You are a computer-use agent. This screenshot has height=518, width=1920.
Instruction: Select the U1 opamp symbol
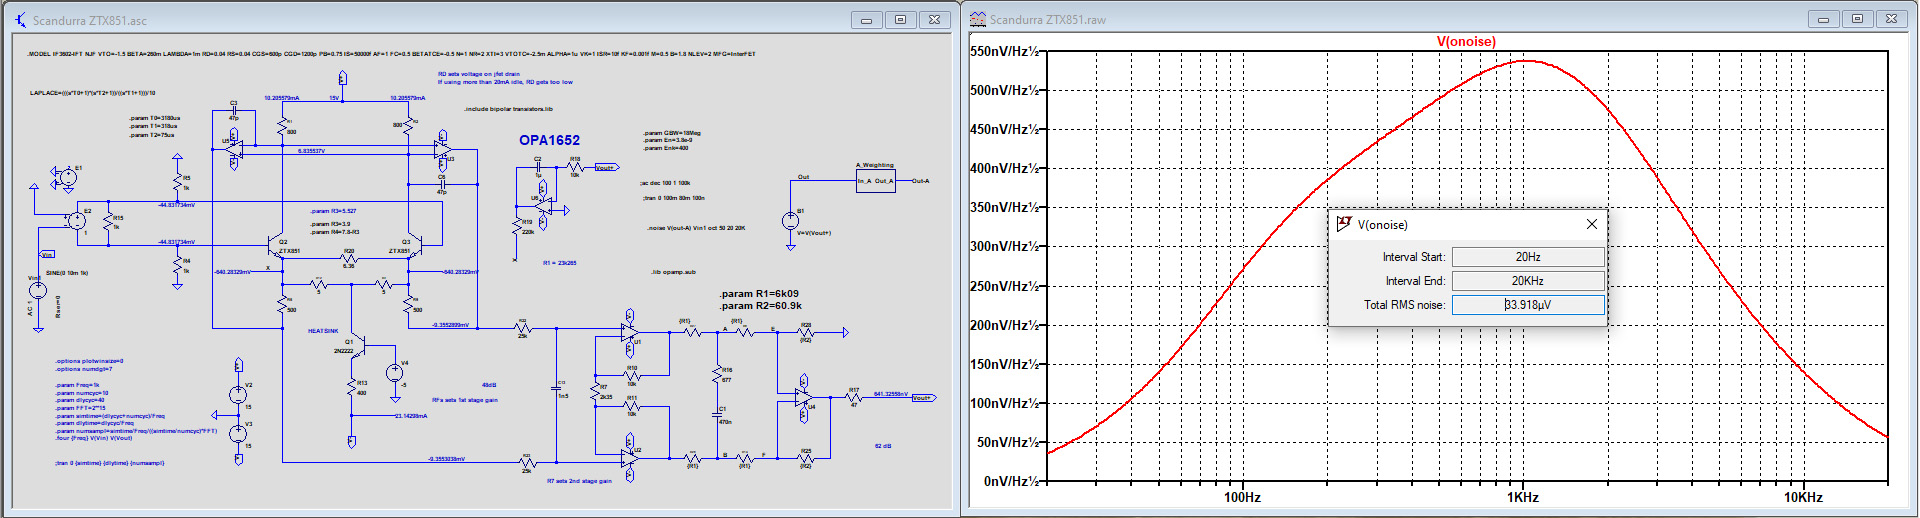pos(630,332)
